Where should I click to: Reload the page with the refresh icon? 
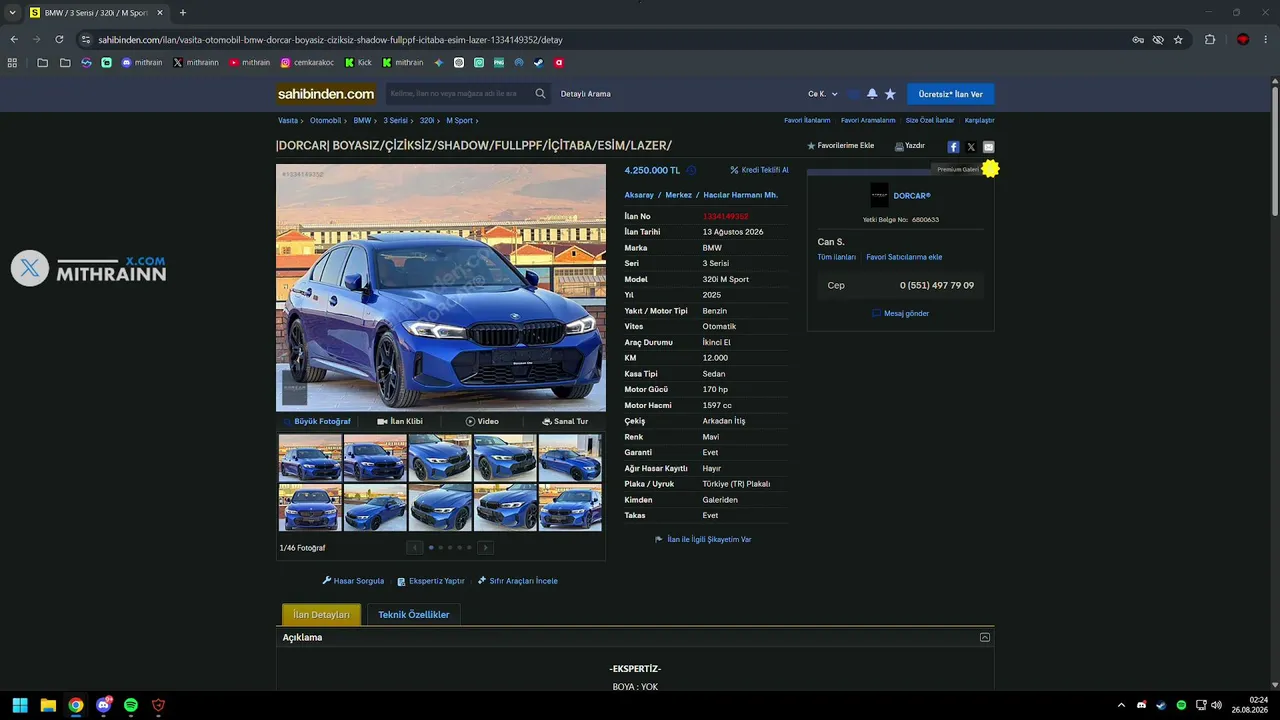(x=59, y=40)
